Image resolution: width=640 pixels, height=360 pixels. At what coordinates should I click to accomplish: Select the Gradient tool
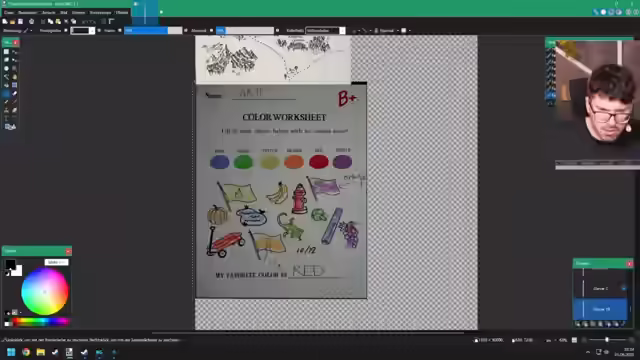tap(15, 85)
